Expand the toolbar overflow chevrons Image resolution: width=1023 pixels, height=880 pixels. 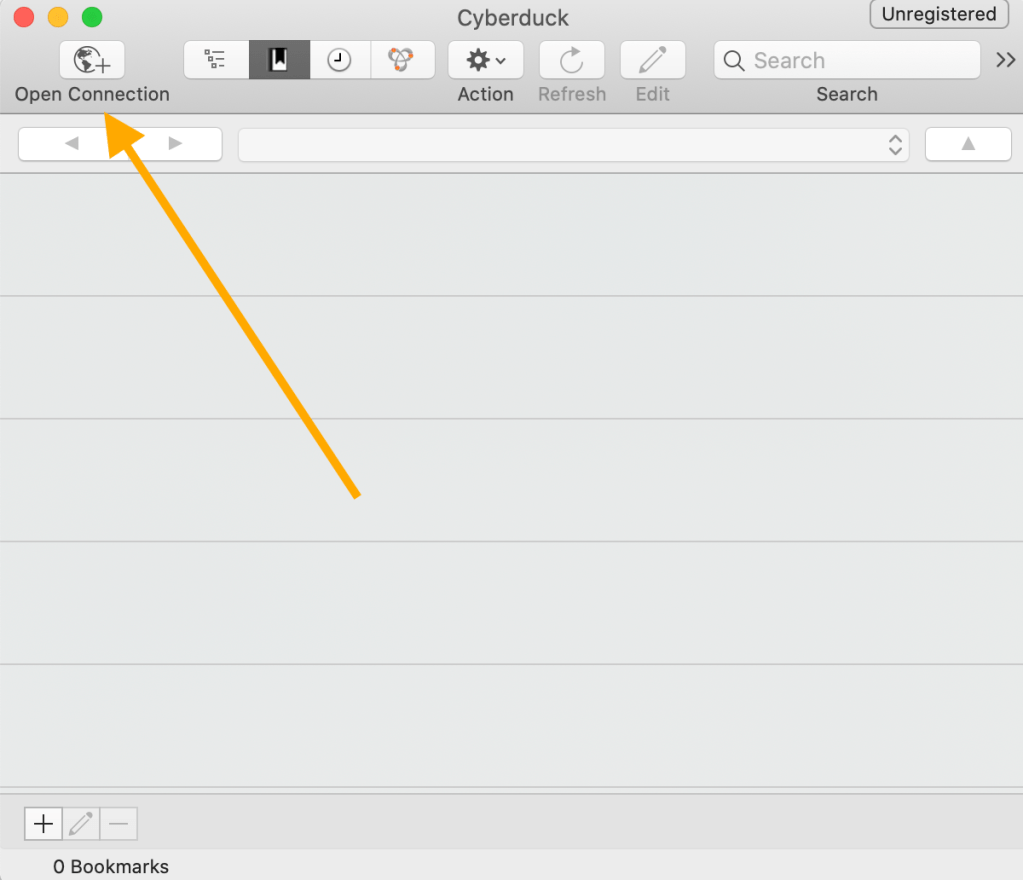1005,60
